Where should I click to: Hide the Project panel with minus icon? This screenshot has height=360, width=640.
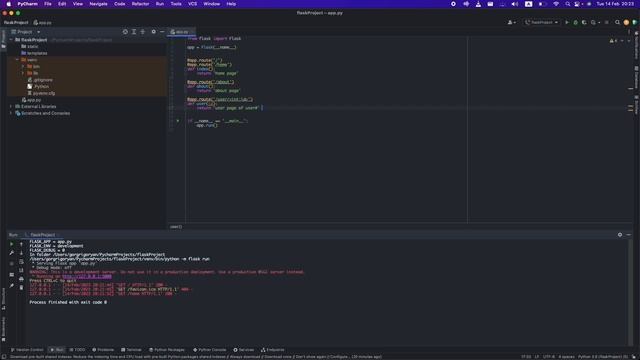pyautogui.click(x=162, y=31)
